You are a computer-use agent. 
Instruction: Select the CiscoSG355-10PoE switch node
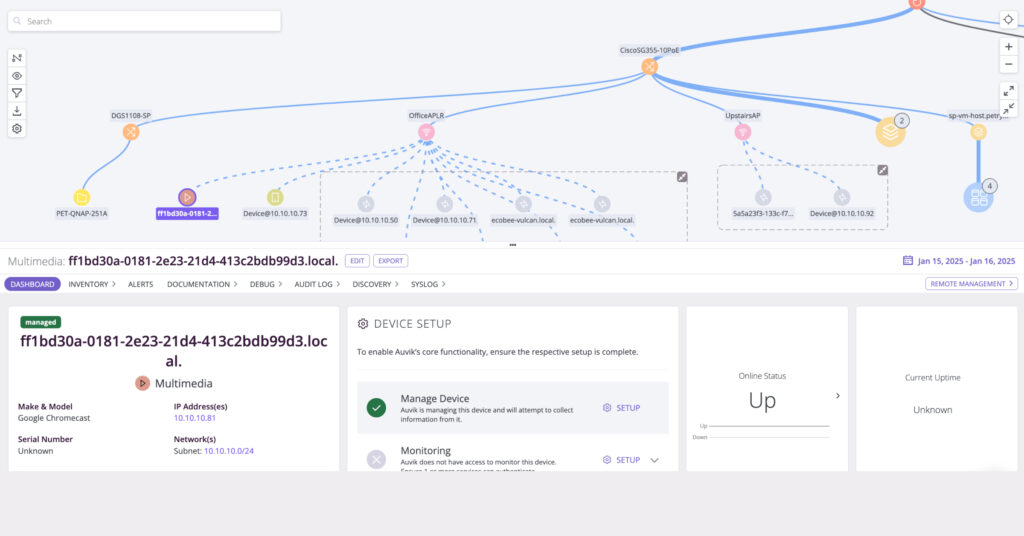click(649, 67)
